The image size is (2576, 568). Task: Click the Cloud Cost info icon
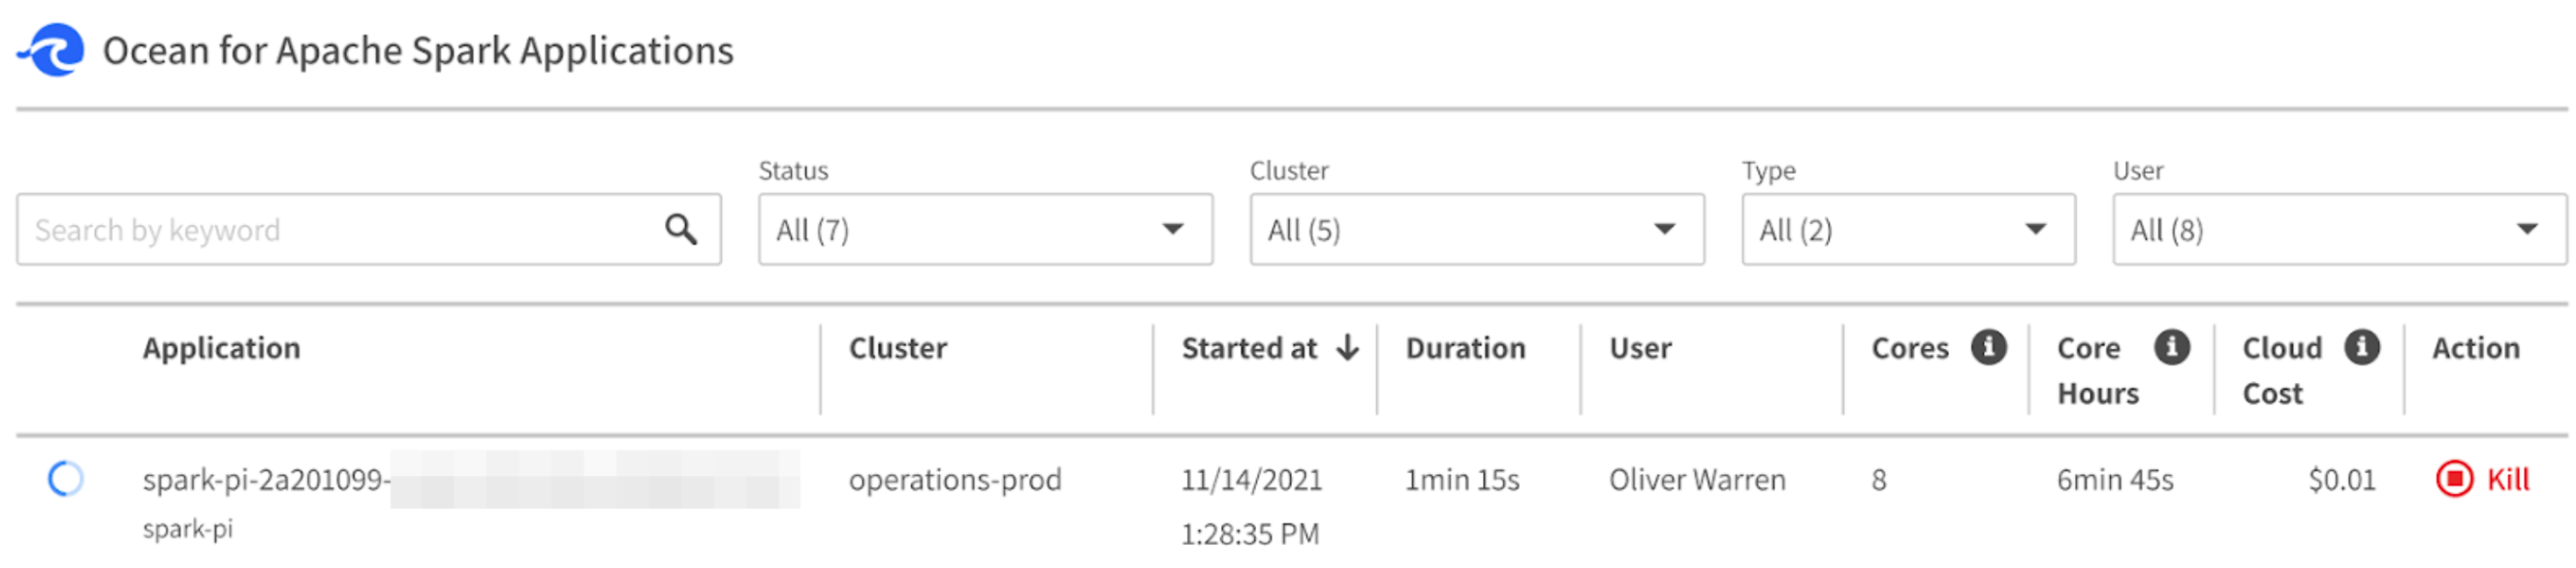[2362, 347]
